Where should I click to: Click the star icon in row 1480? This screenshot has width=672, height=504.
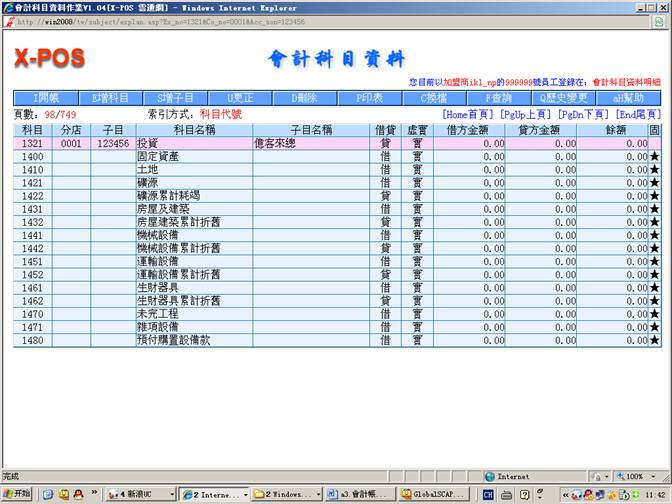(x=655, y=340)
